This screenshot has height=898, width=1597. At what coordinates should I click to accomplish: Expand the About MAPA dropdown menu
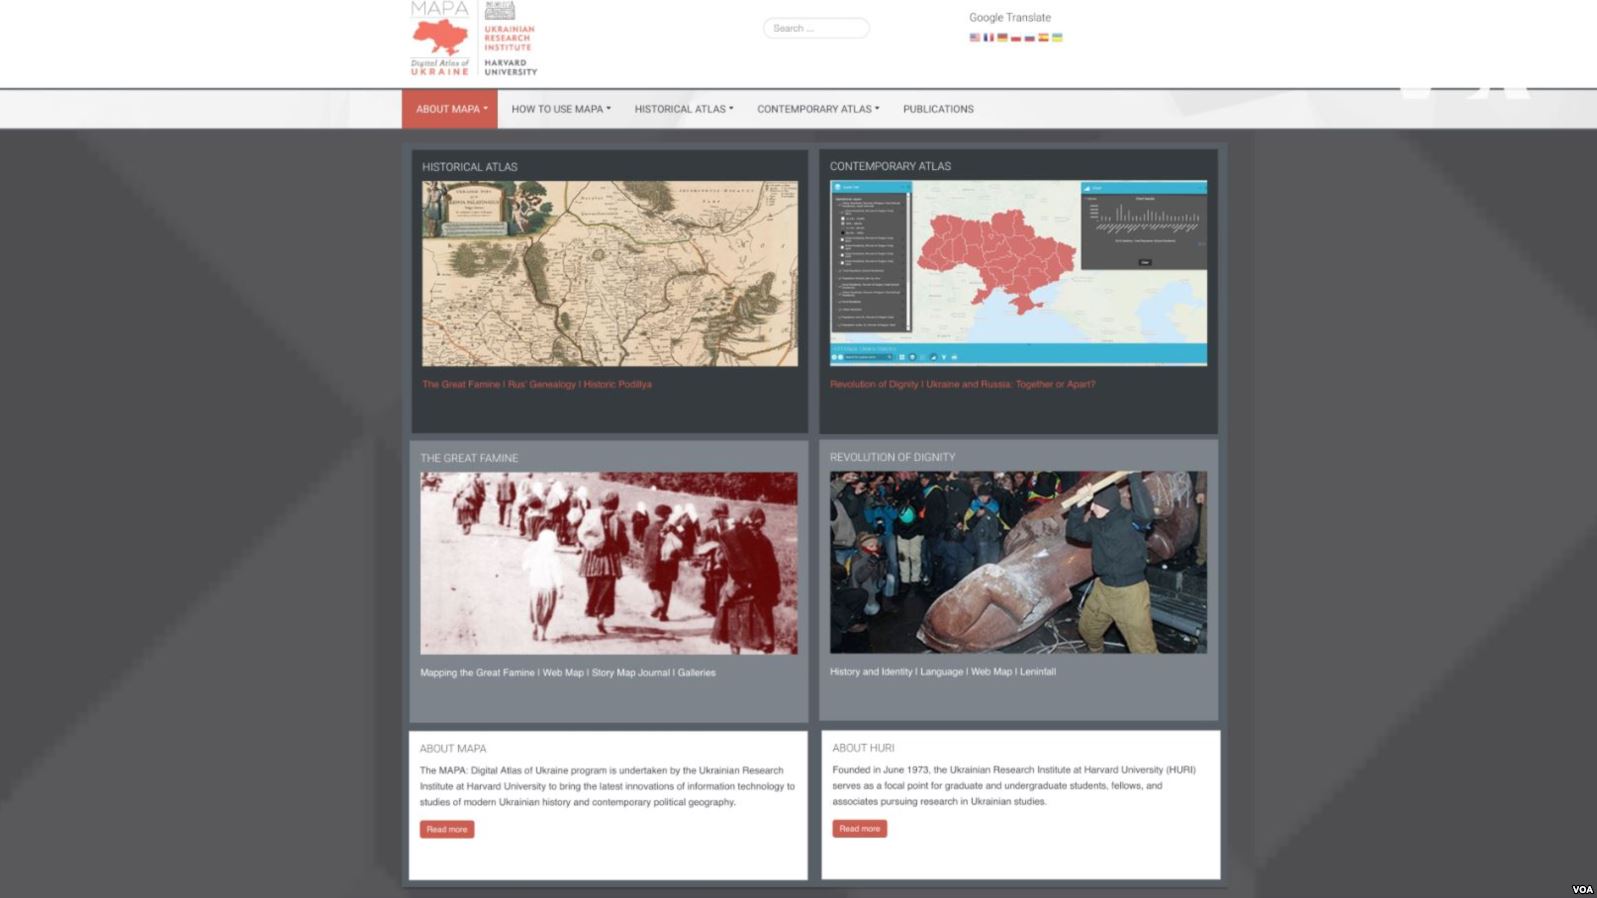pyautogui.click(x=450, y=109)
